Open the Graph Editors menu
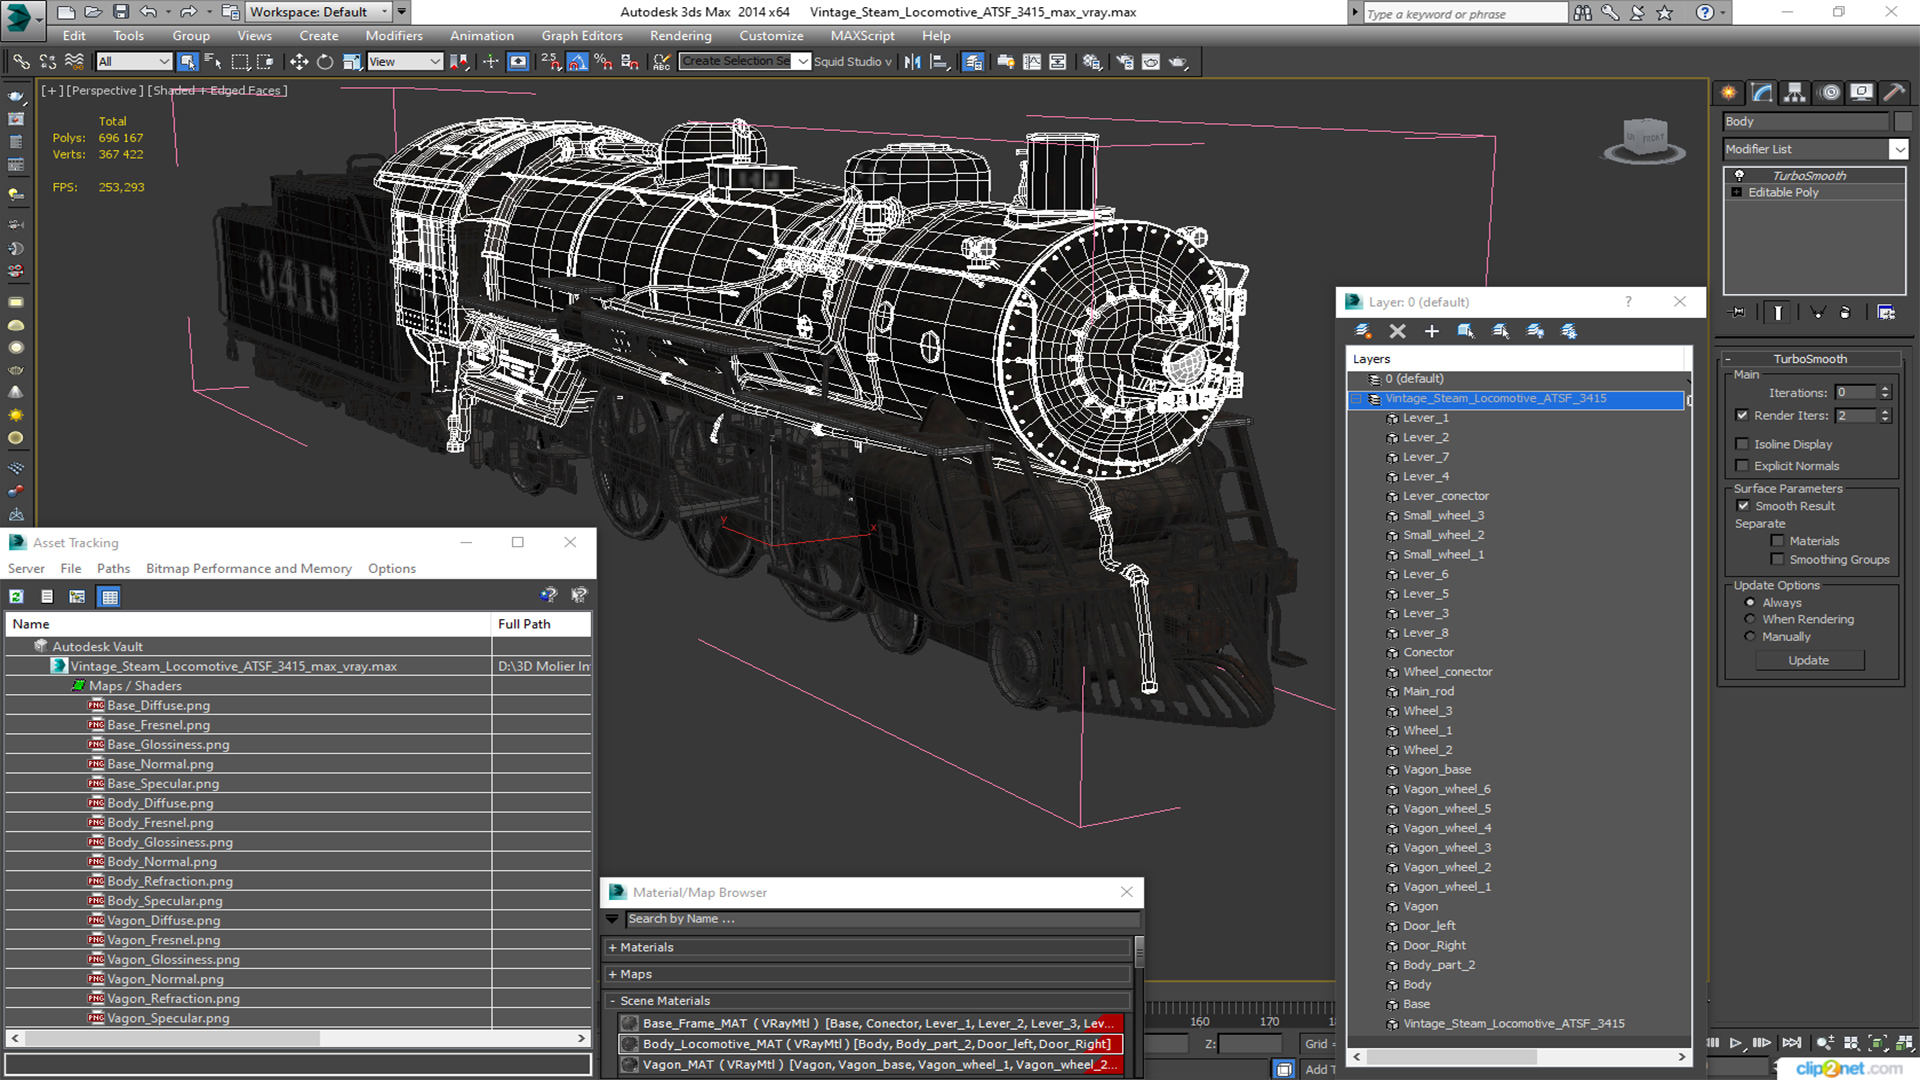The image size is (1920, 1080). click(x=581, y=36)
